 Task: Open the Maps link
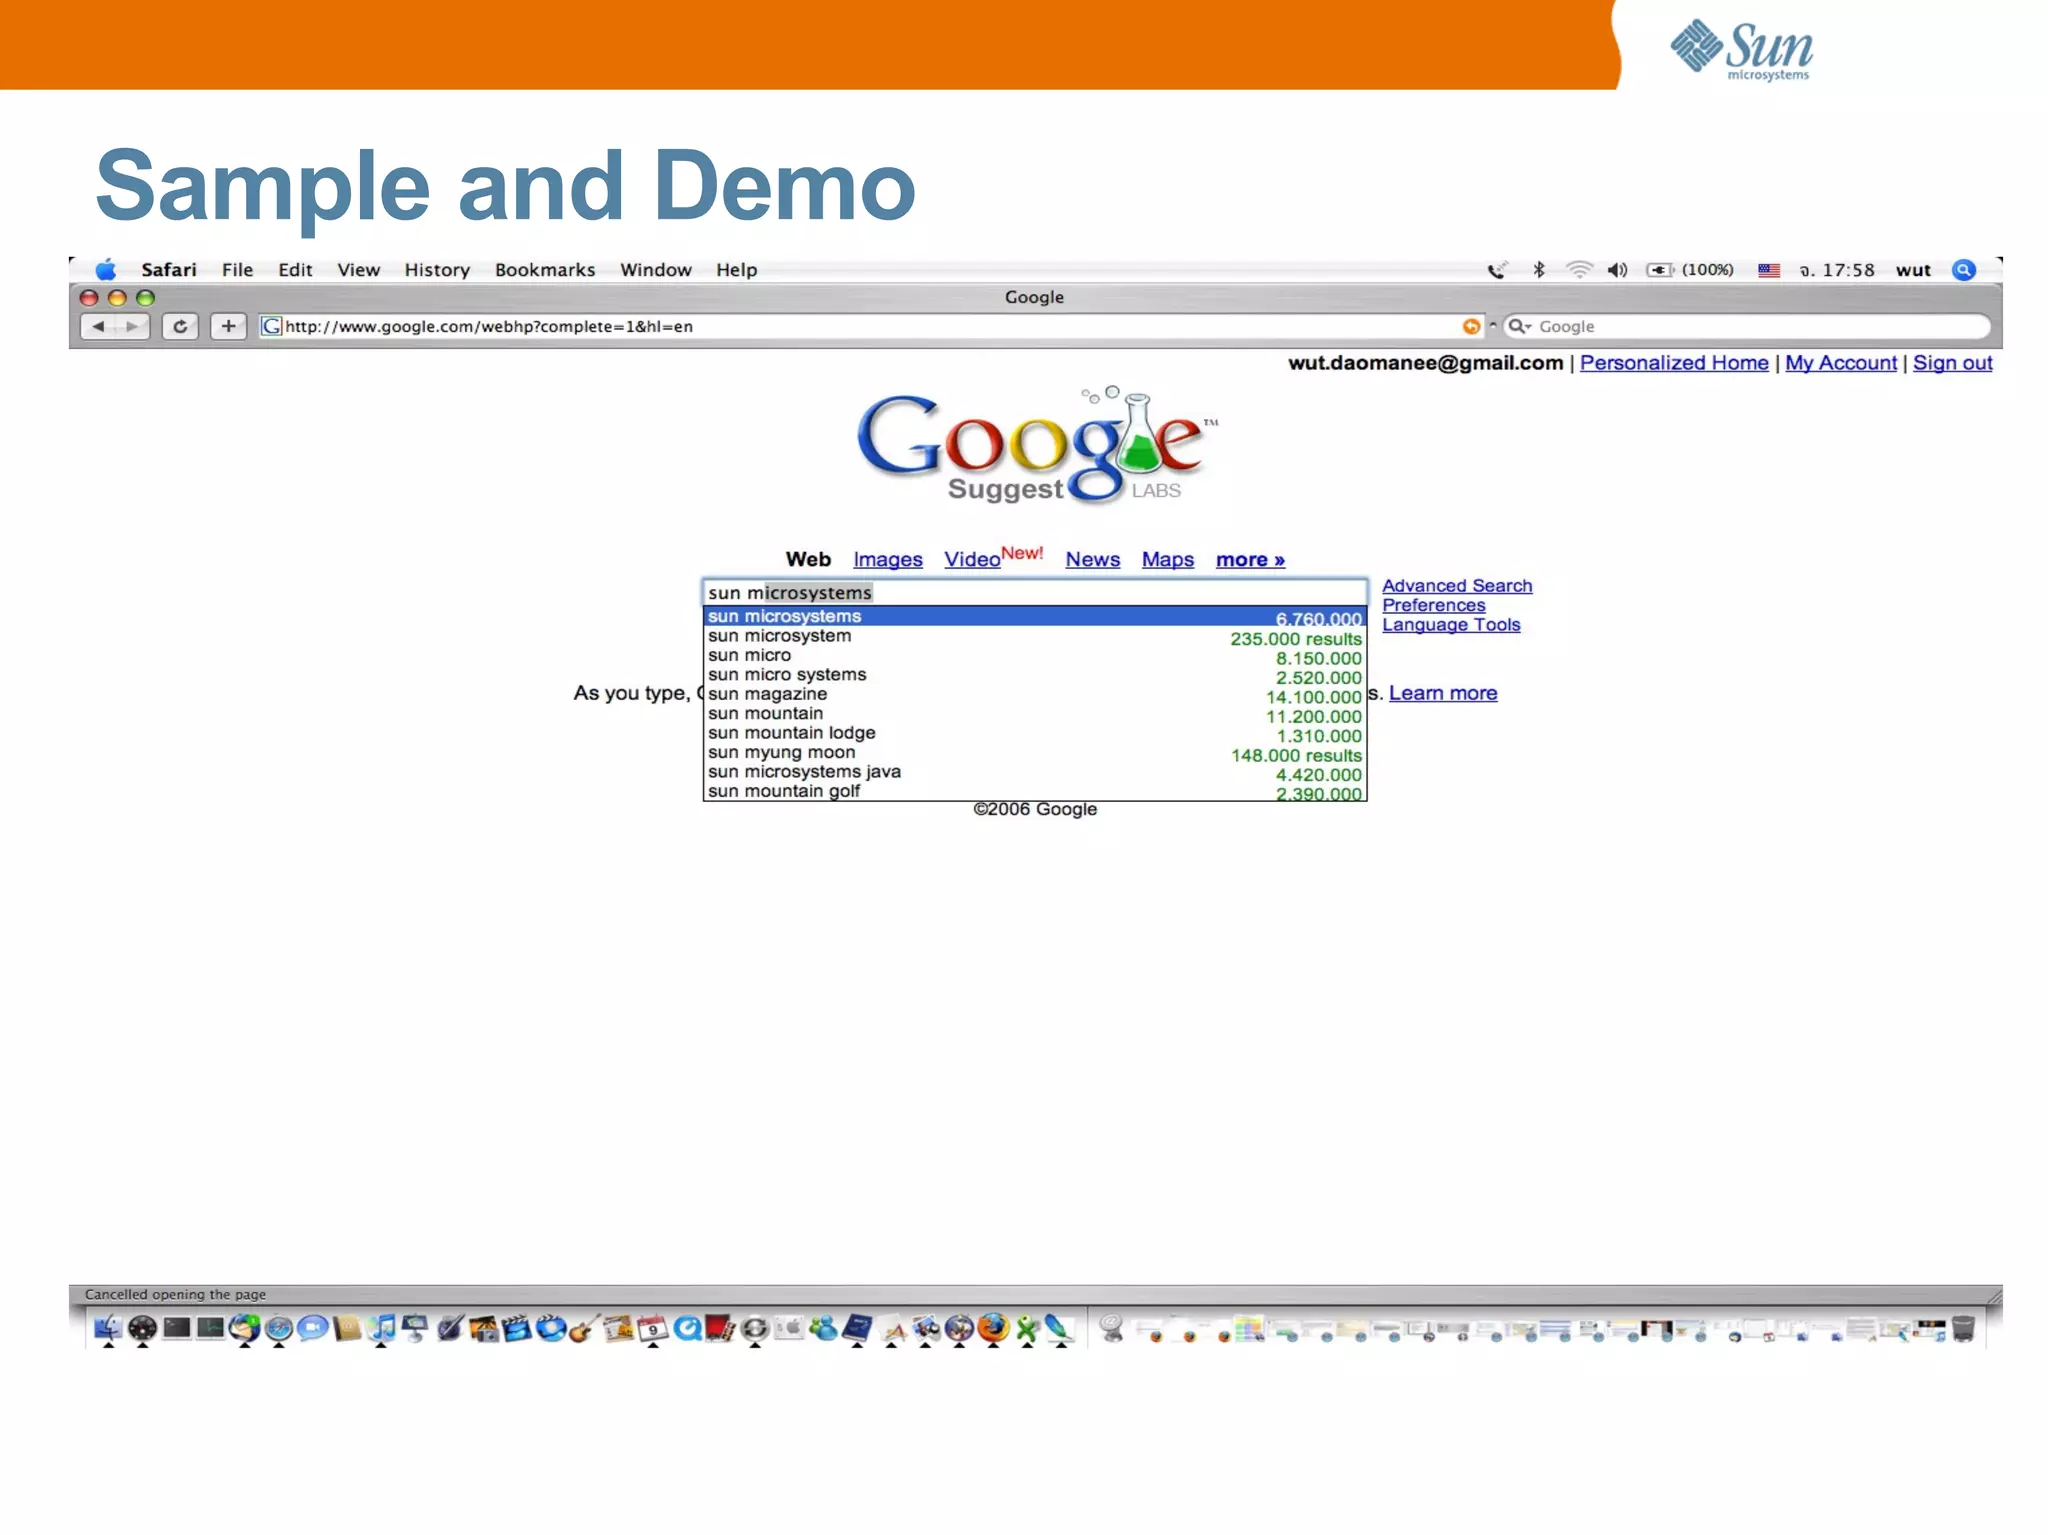1168,560
